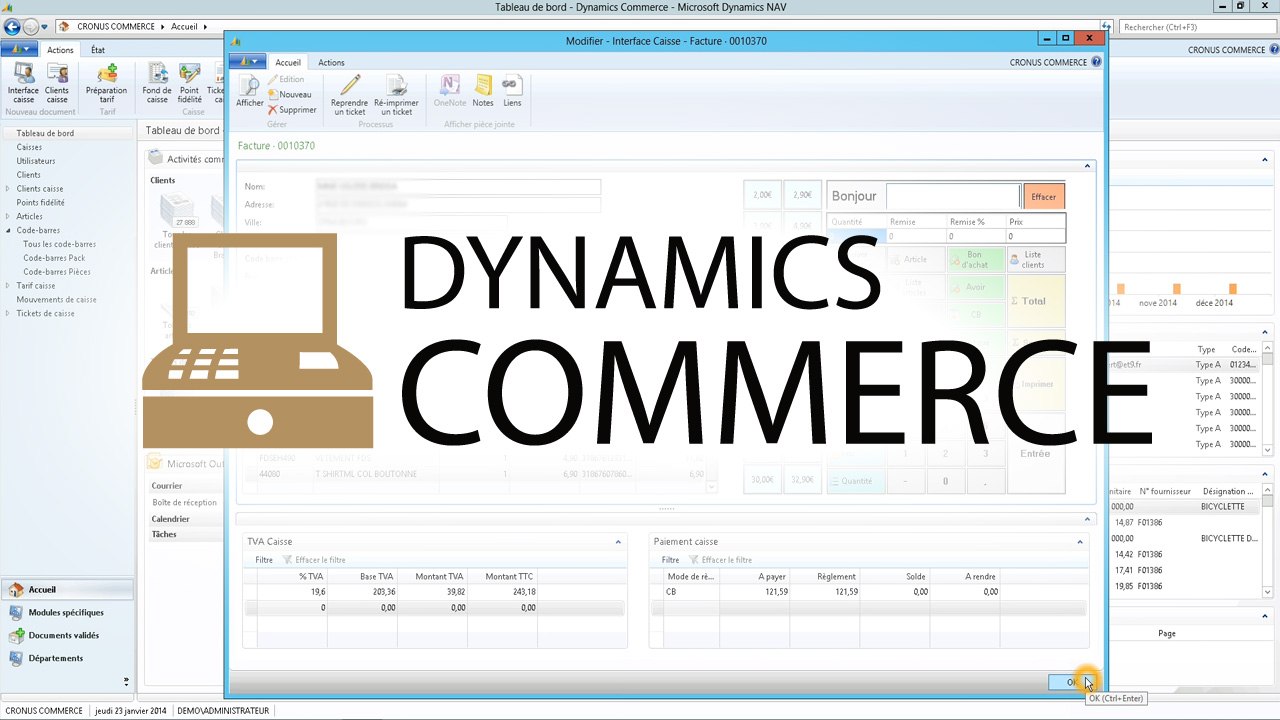Screen dimensions: 1280x720
Task: Click Σ Total button on POS panel
Action: 1035,301
